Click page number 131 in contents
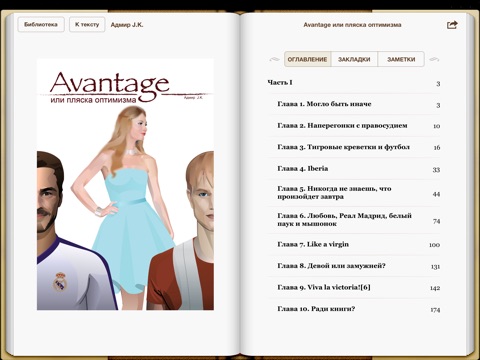The width and height of the screenshot is (480, 360). click(x=435, y=267)
